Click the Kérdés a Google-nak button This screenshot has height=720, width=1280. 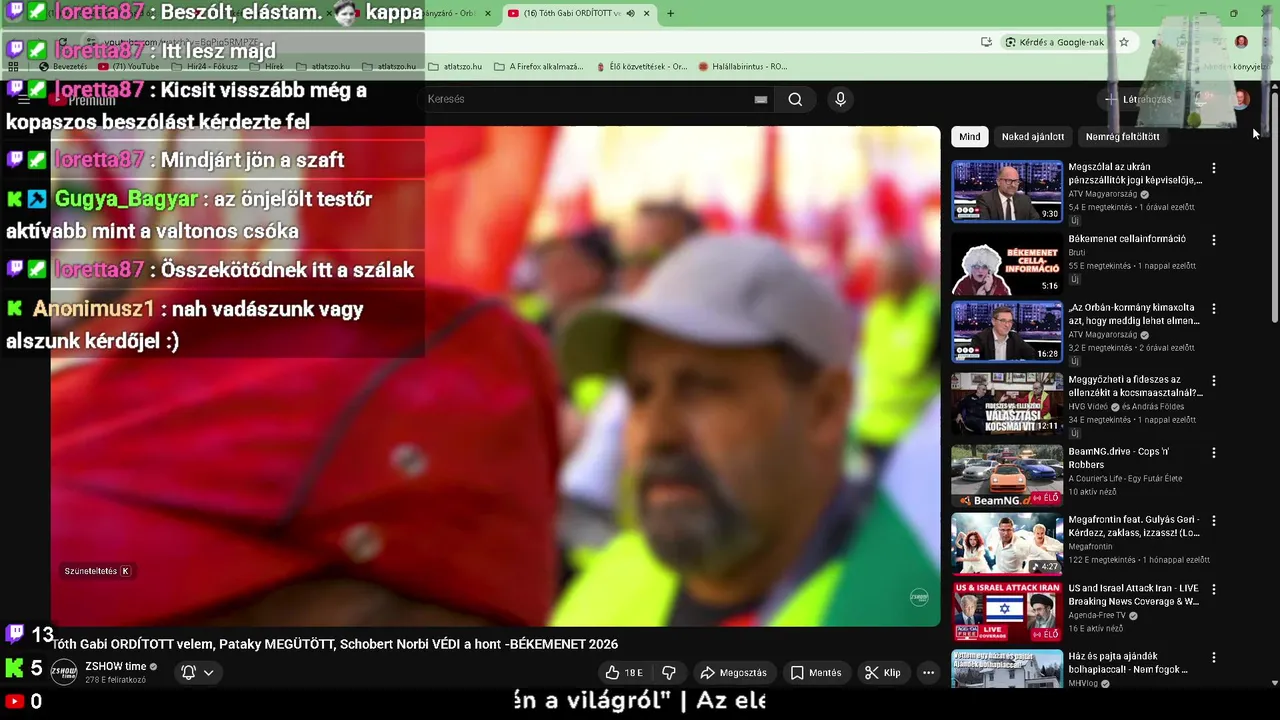pos(1055,42)
